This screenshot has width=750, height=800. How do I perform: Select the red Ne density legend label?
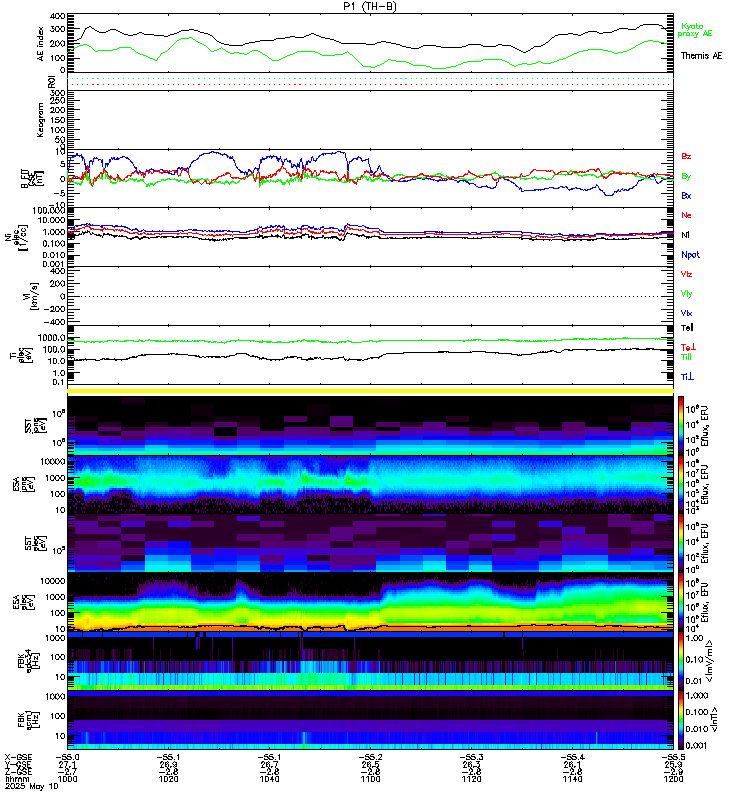pos(686,215)
